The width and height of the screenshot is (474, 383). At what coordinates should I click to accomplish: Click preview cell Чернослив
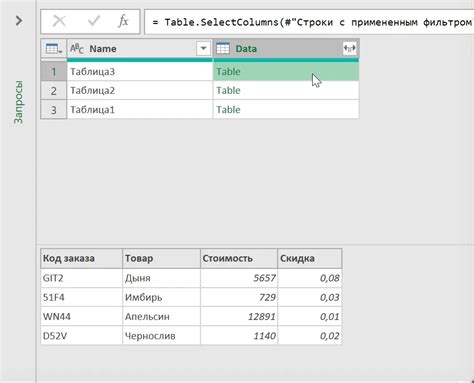[161, 336]
